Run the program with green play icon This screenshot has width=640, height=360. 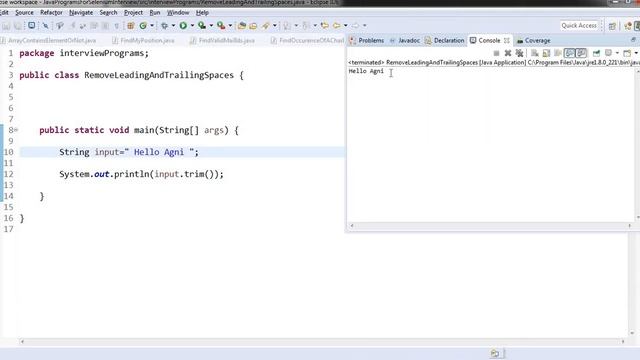(x=183, y=26)
